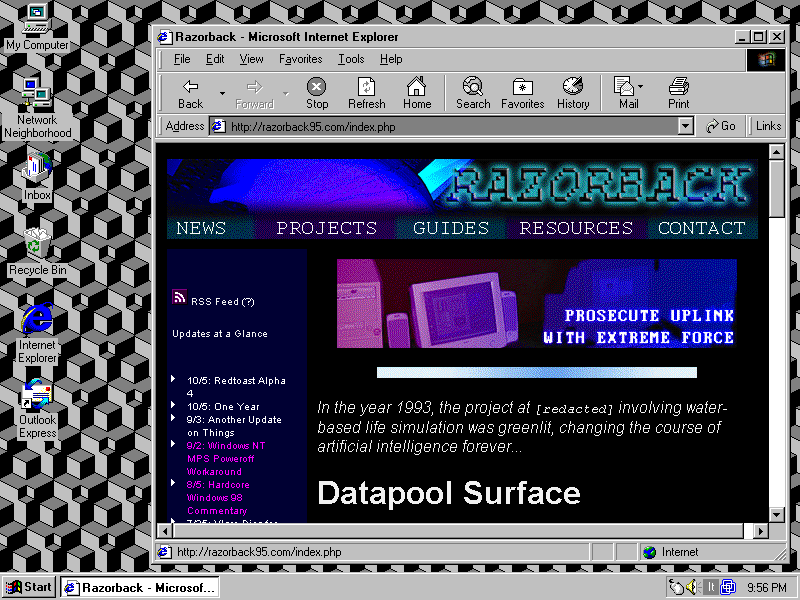Click the RSS feed icon in the sidebar
The width and height of the screenshot is (800, 600).
point(179,297)
